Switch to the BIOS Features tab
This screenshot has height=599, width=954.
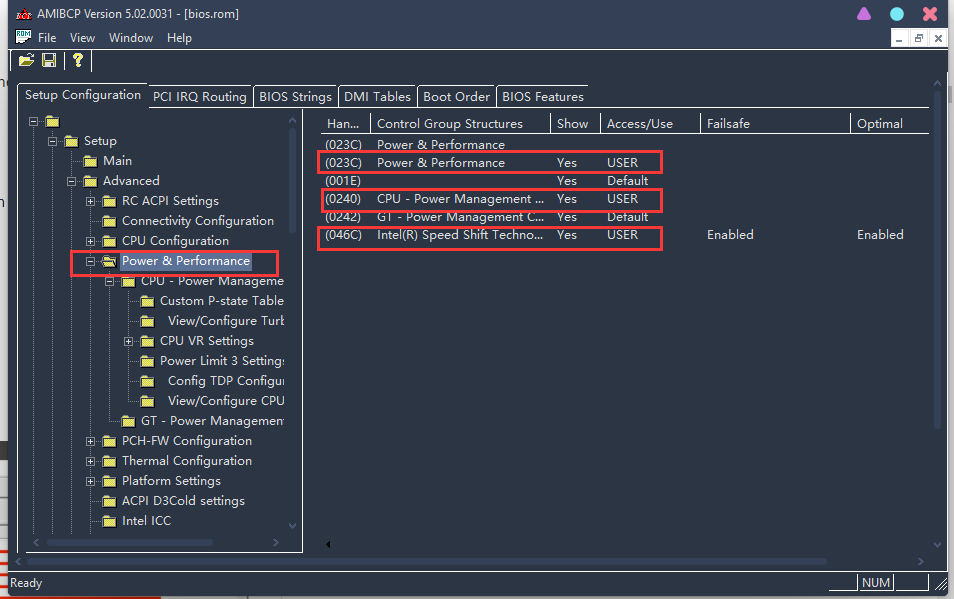tap(543, 97)
